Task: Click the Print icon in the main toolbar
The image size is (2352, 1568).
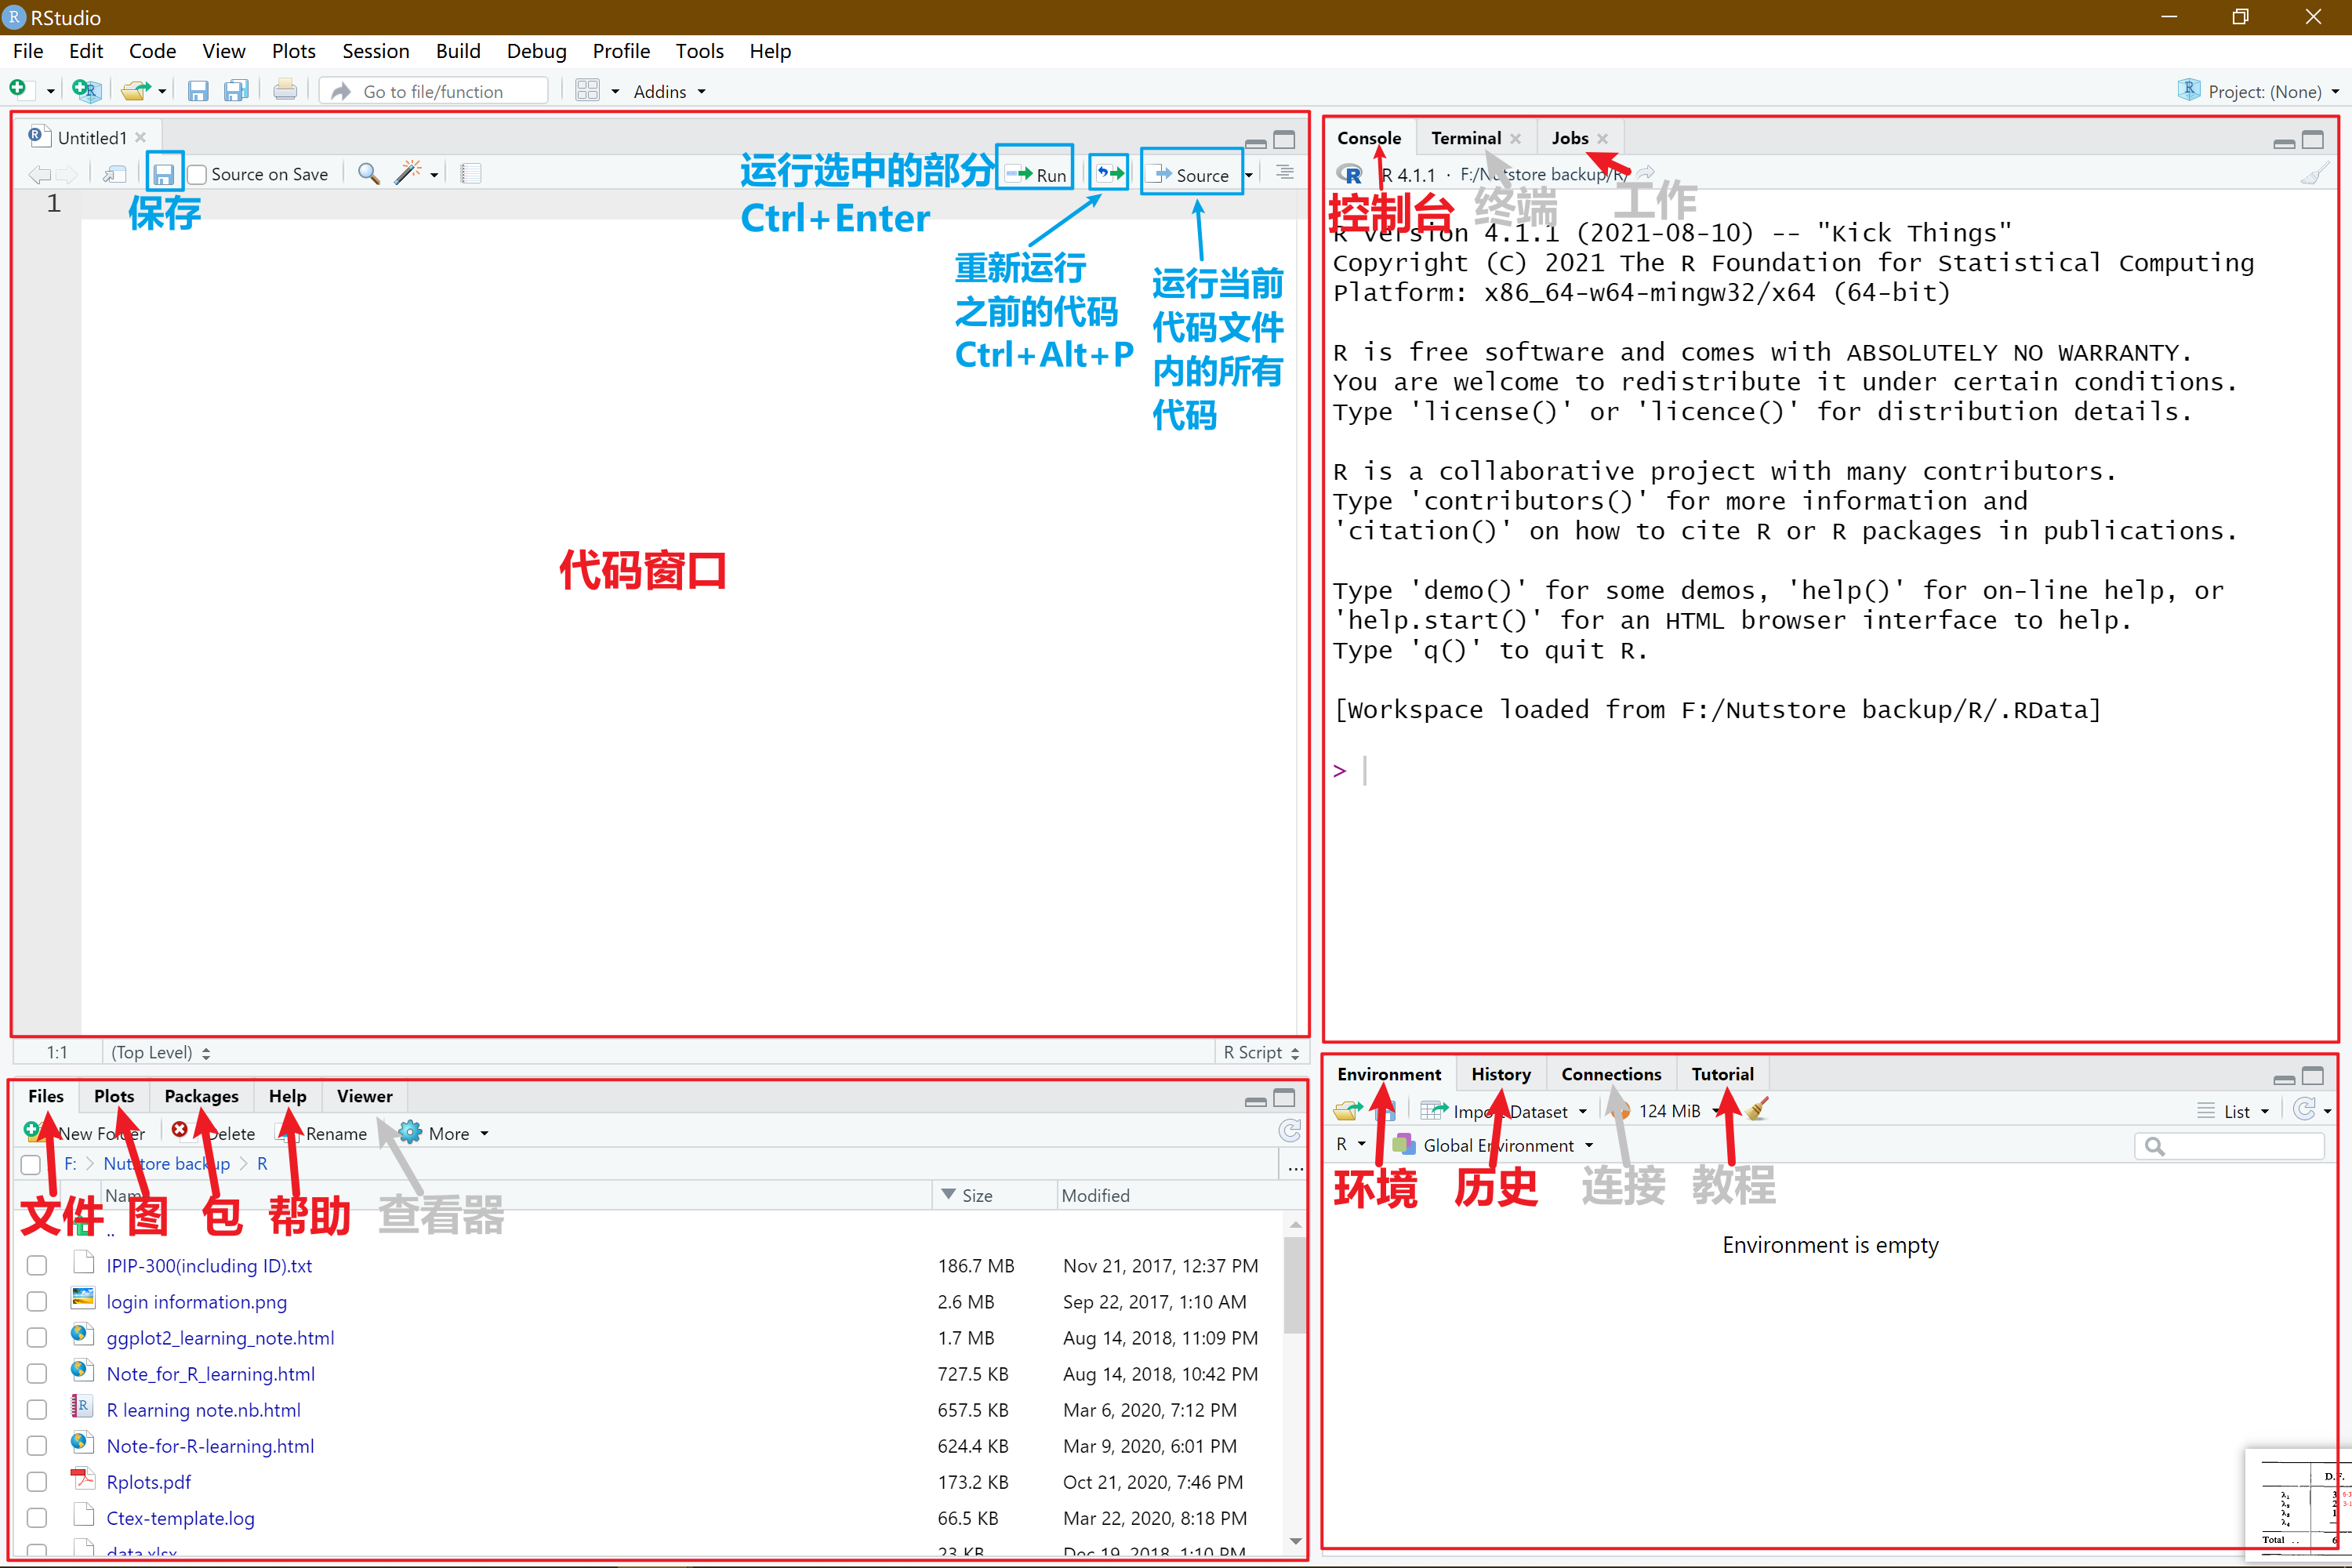Action: pyautogui.click(x=285, y=90)
